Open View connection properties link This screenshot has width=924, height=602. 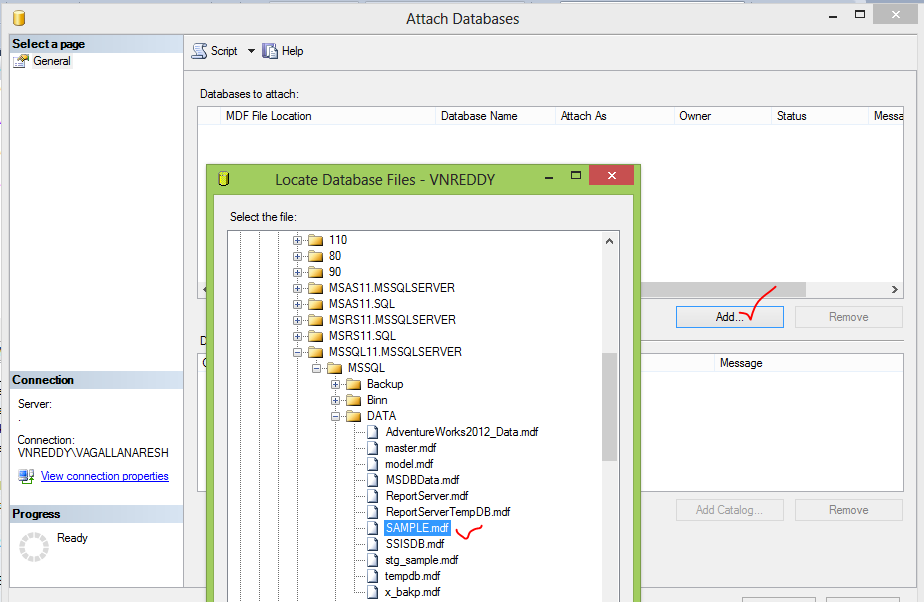coord(105,476)
